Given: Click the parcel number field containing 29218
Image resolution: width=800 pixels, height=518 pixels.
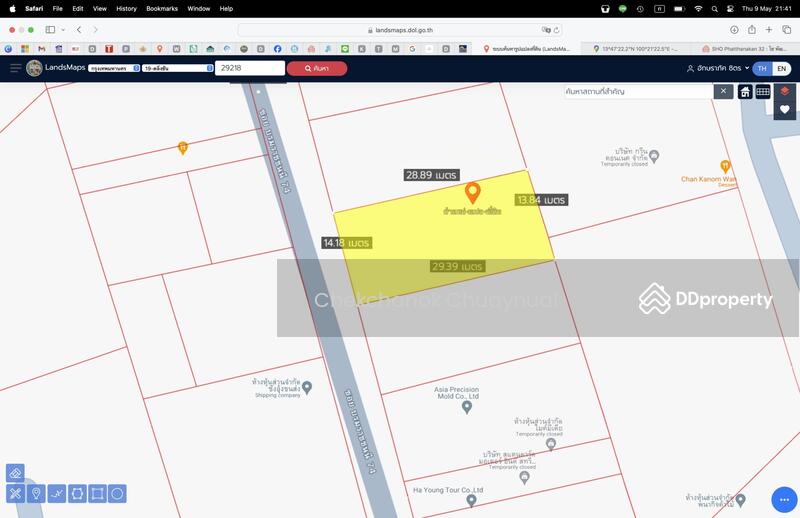Looking at the screenshot, I should click(249, 68).
